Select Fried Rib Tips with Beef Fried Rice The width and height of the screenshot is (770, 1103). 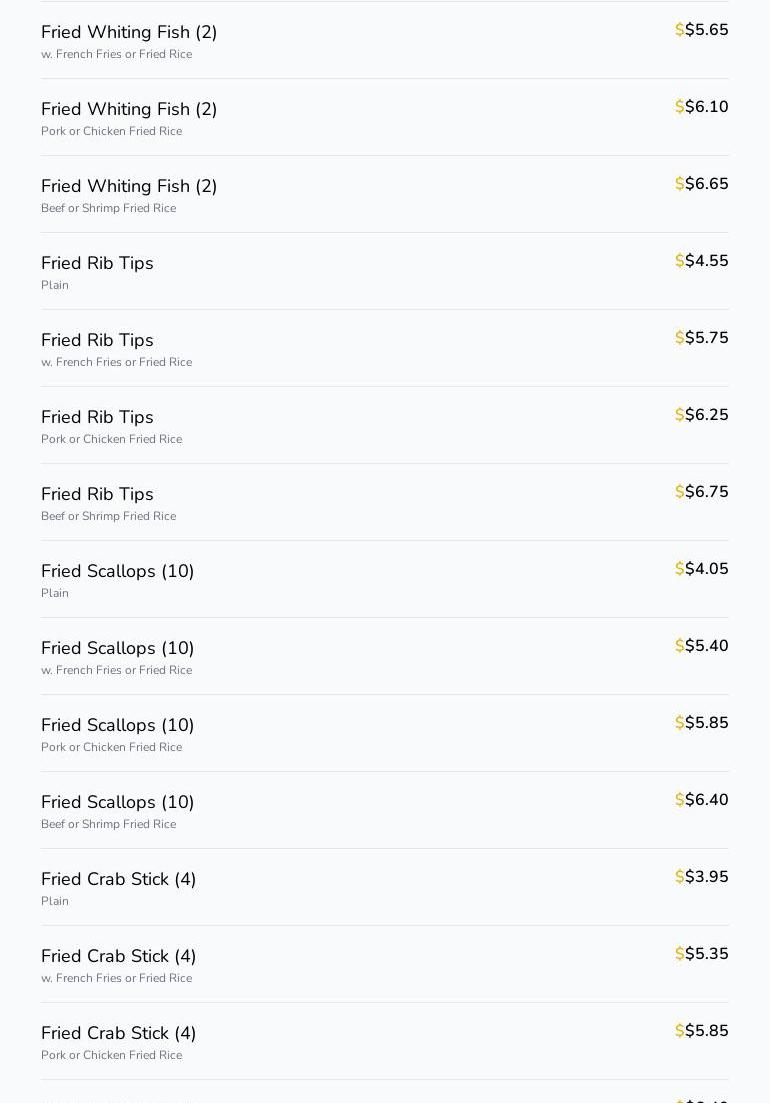[x=97, y=495]
